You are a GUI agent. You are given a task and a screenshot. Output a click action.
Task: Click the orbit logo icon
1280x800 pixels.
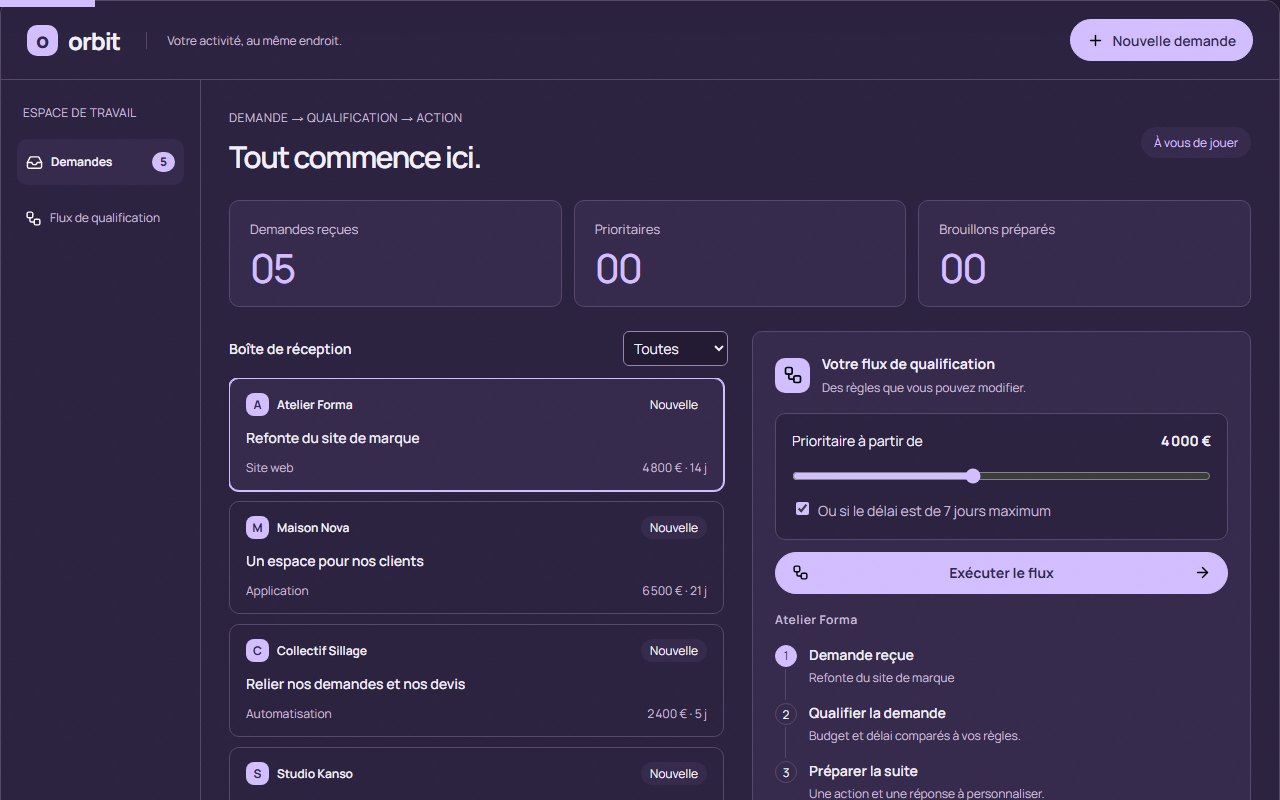click(42, 40)
